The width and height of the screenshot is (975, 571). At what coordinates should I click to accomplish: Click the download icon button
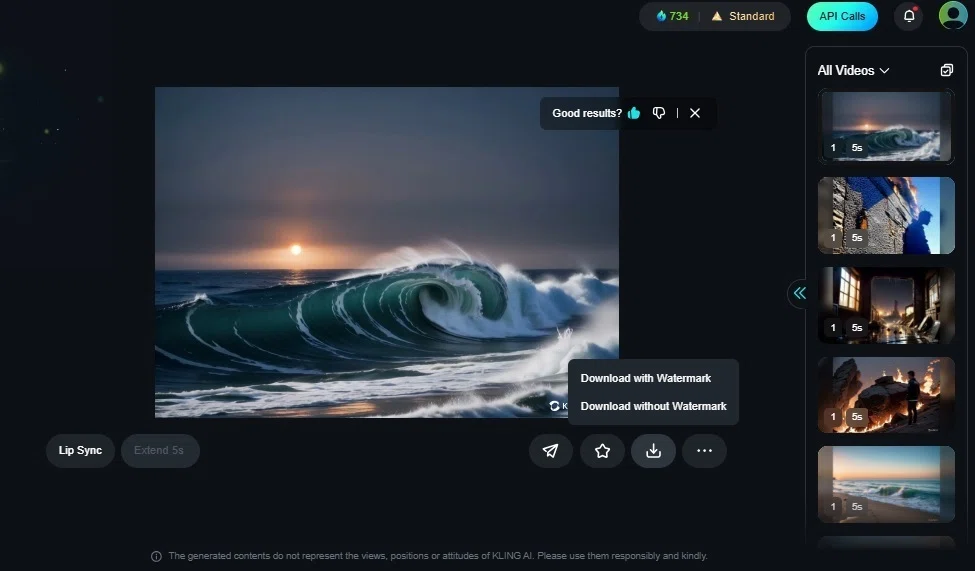pos(653,451)
